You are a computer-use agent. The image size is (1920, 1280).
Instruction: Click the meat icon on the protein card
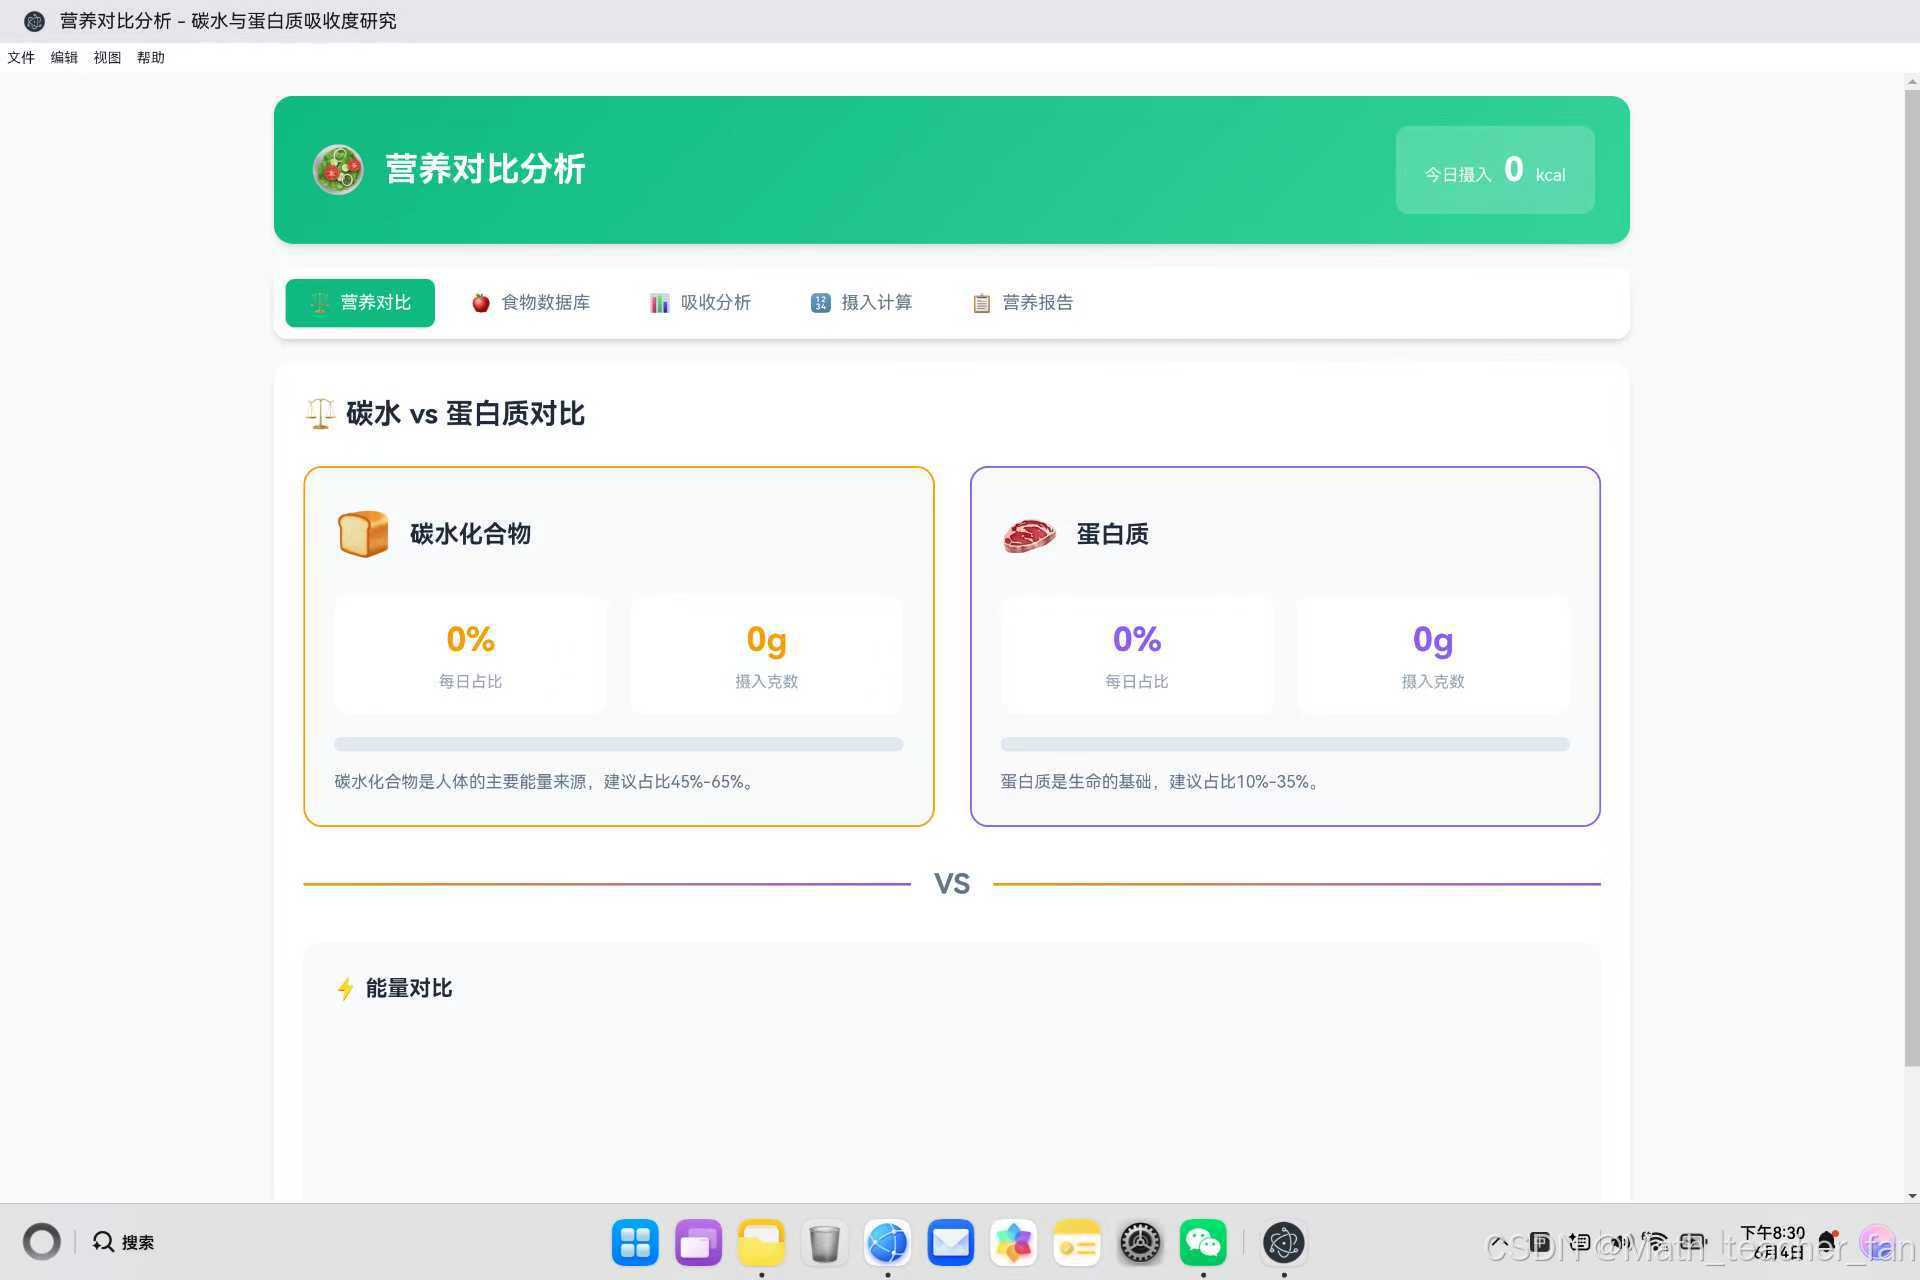(x=1029, y=534)
